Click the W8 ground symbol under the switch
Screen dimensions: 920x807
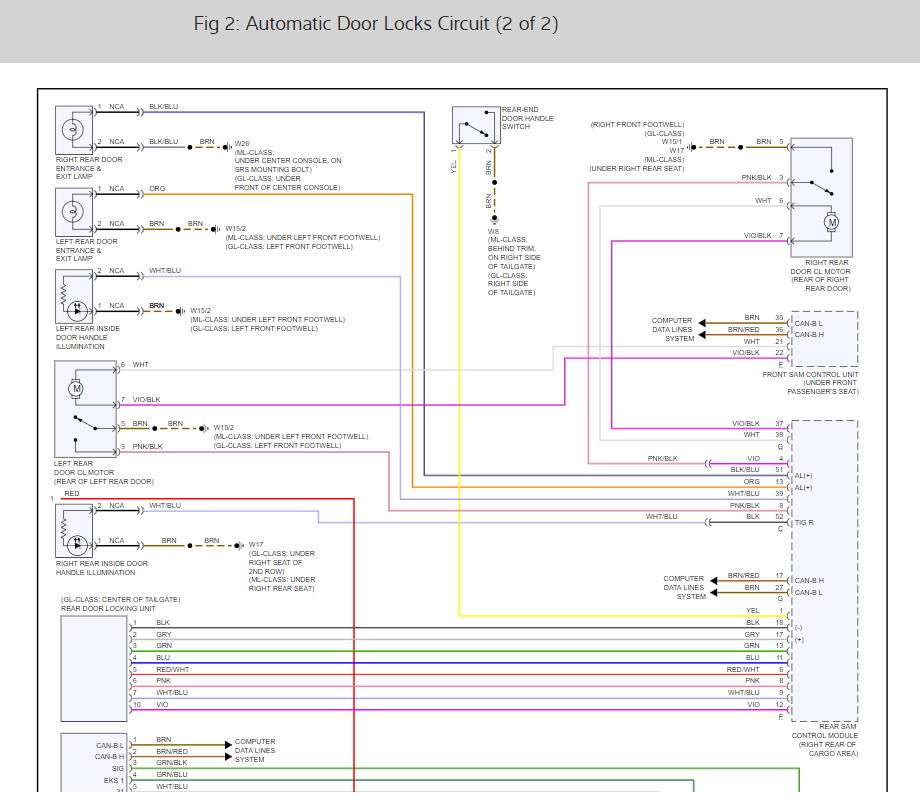click(x=495, y=220)
